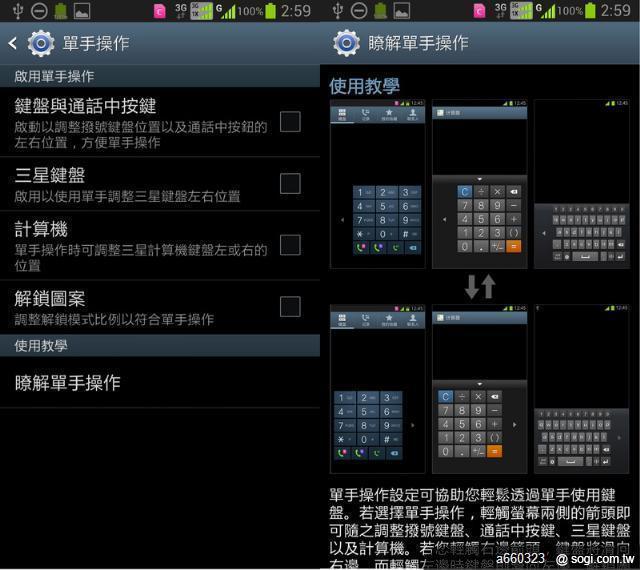The height and width of the screenshot is (570, 640).
Task: Open 瞭解單手操作 tutorial entry
Action: point(160,383)
